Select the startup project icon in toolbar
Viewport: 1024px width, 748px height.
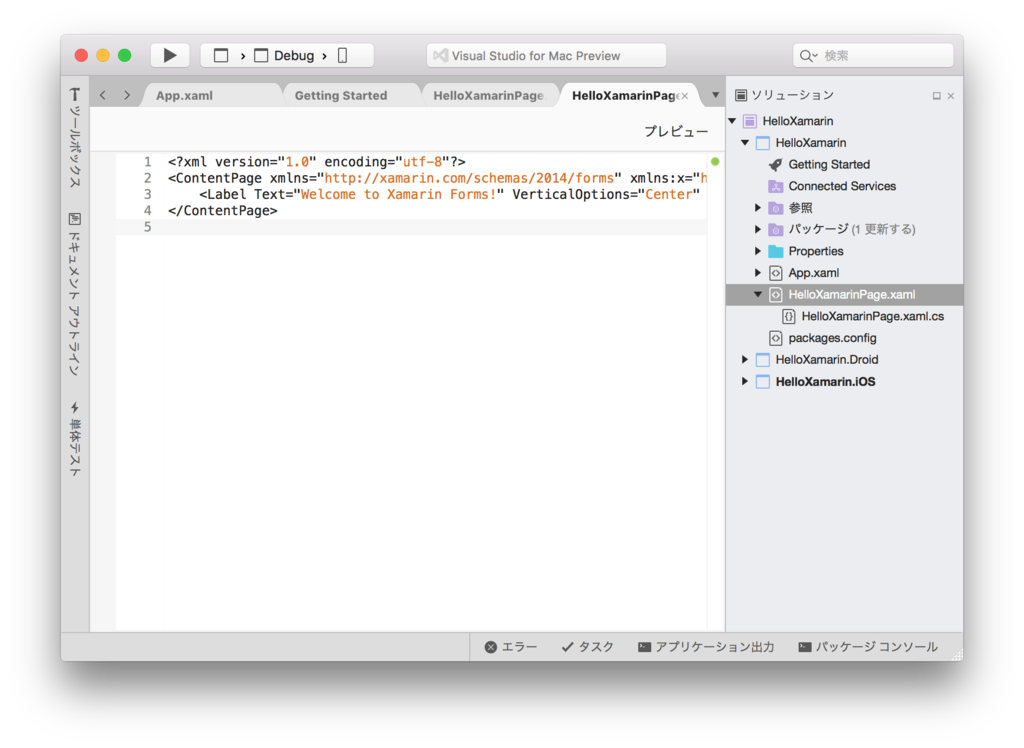point(221,56)
